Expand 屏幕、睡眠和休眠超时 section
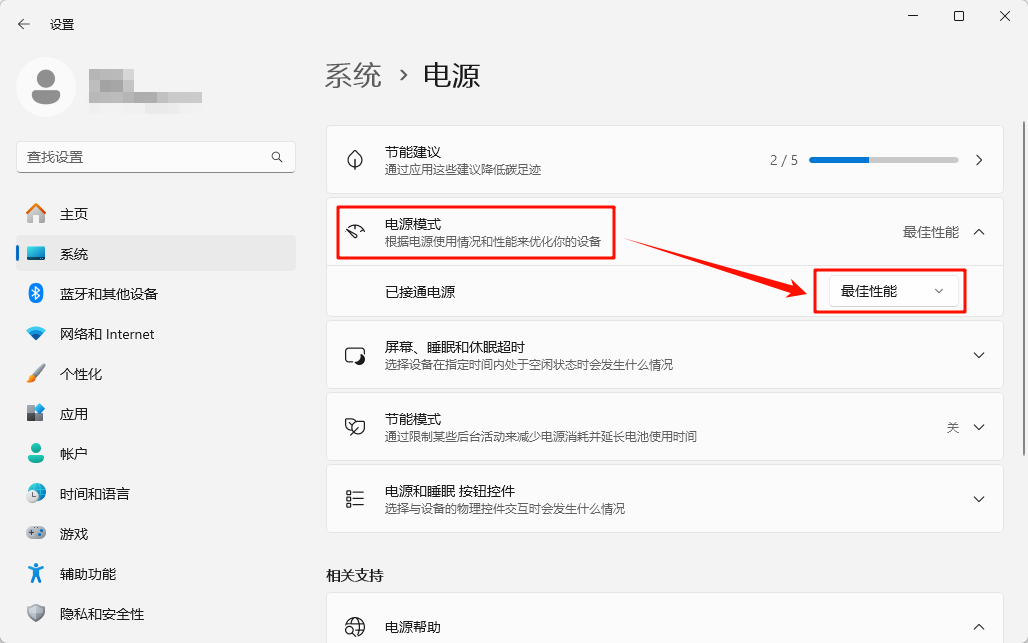Screen dimensions: 1028x643 pyautogui.click(x=979, y=355)
